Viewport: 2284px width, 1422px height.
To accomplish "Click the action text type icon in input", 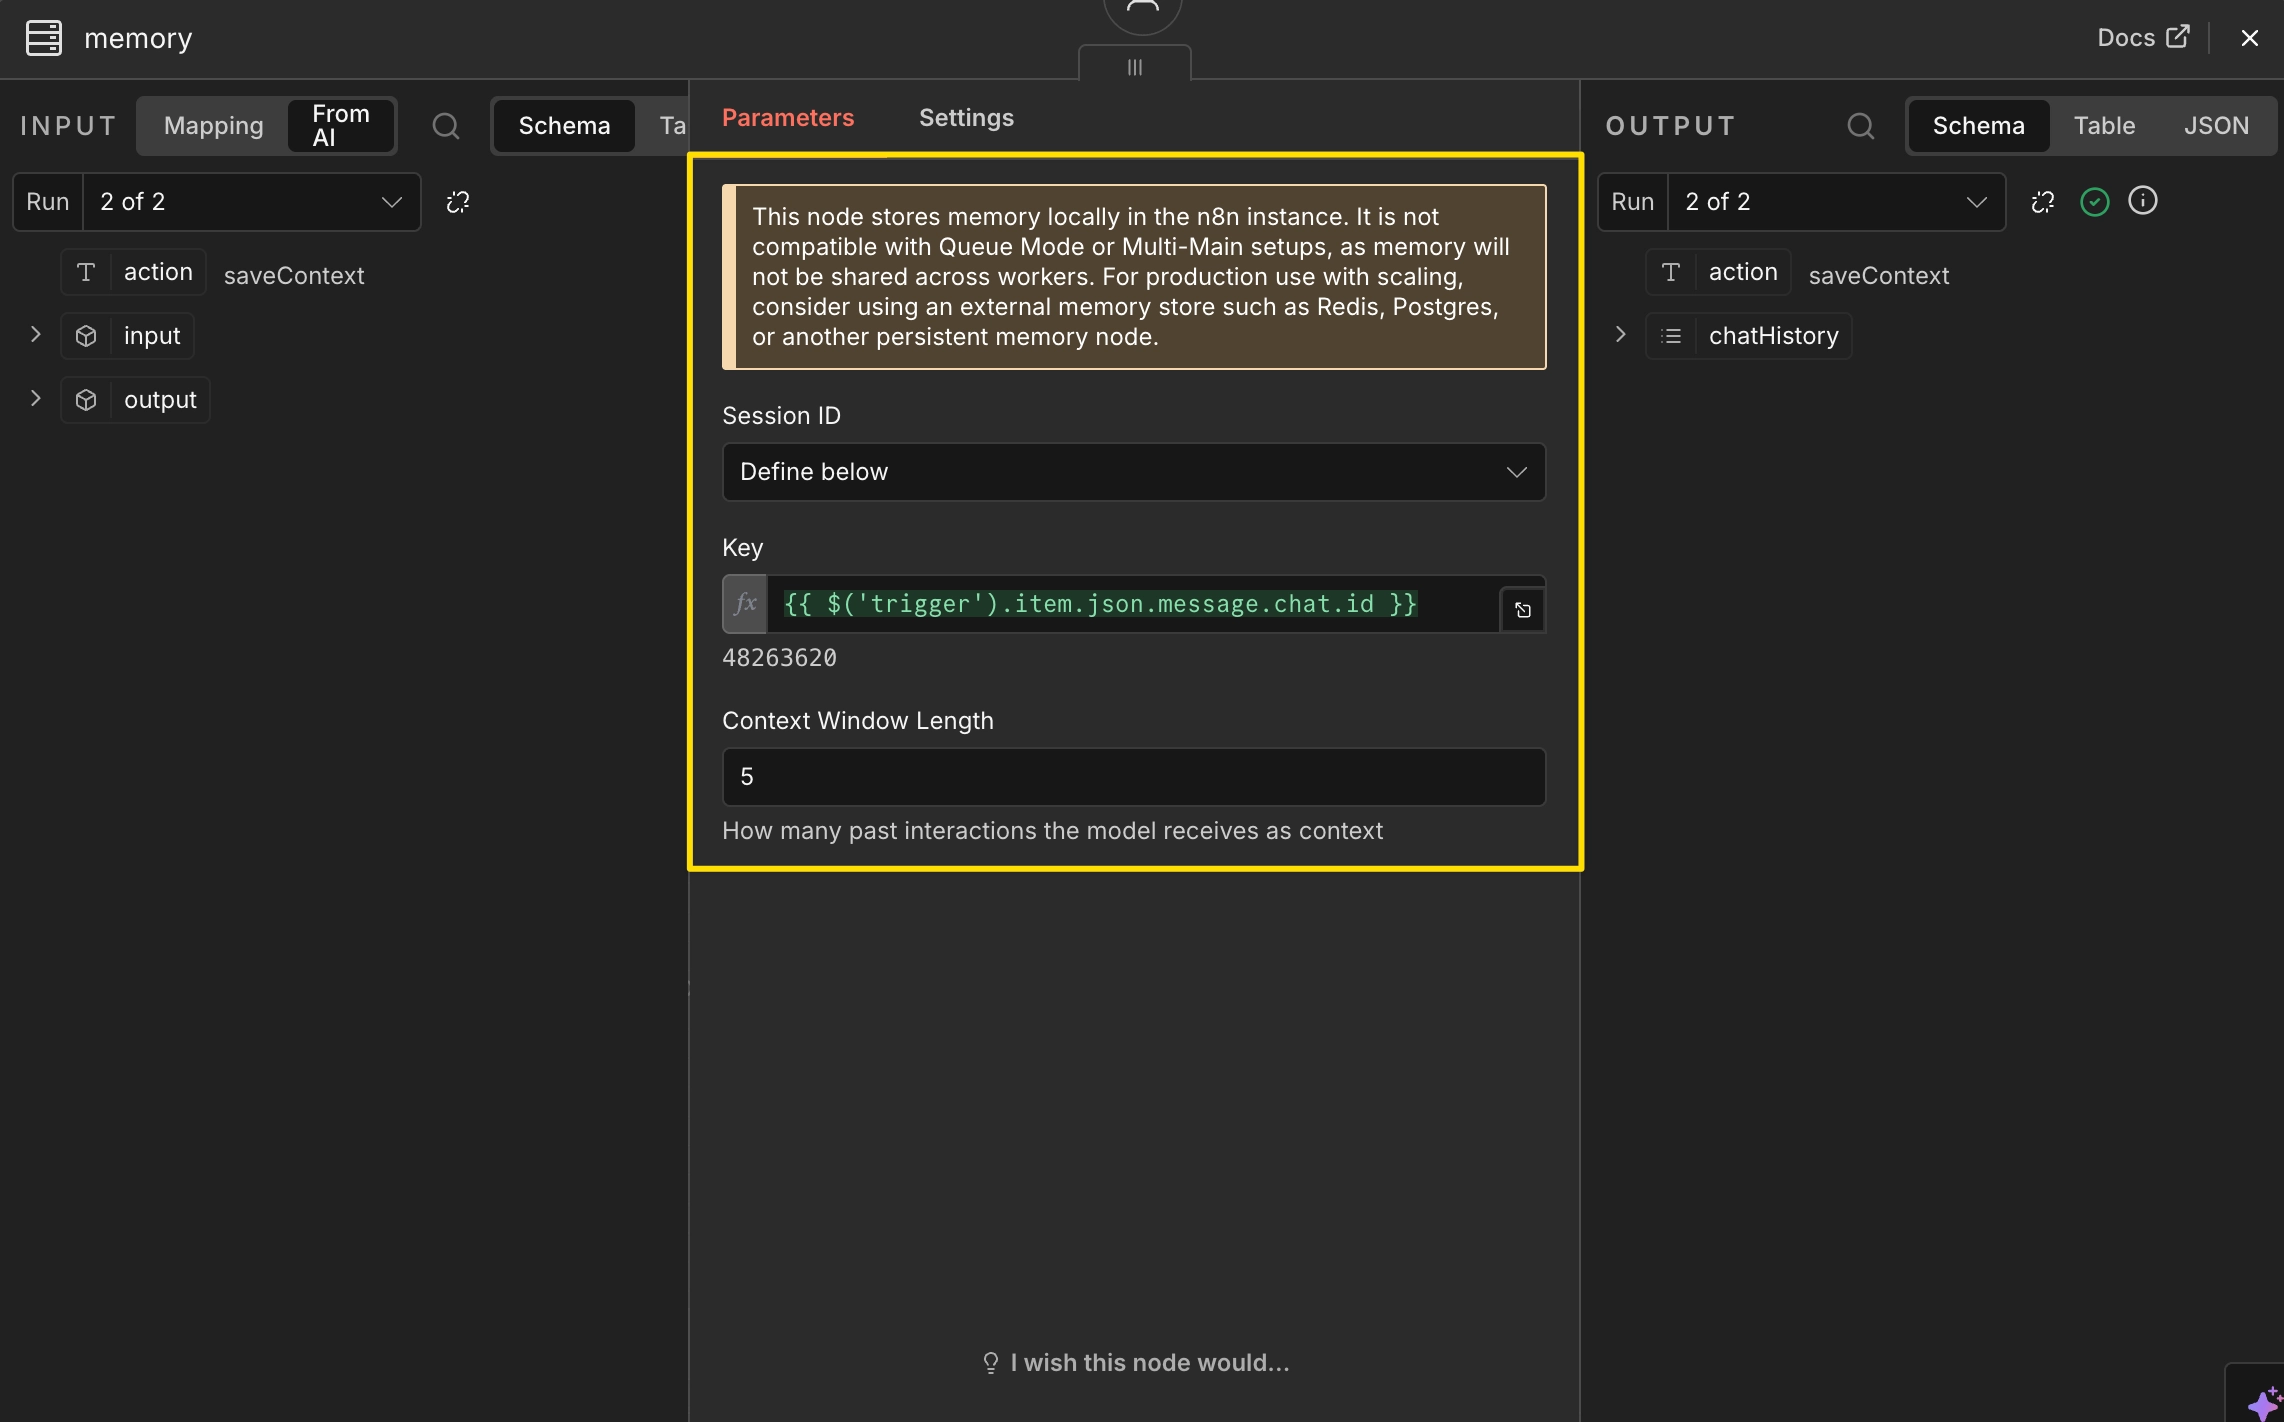I will pyautogui.click(x=86, y=272).
